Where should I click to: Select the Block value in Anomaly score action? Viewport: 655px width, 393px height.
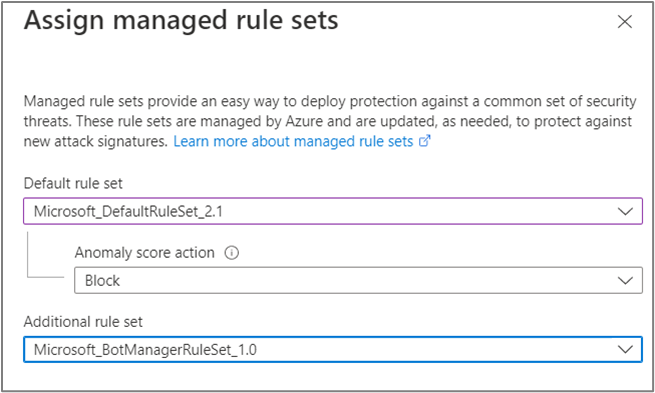click(x=102, y=281)
